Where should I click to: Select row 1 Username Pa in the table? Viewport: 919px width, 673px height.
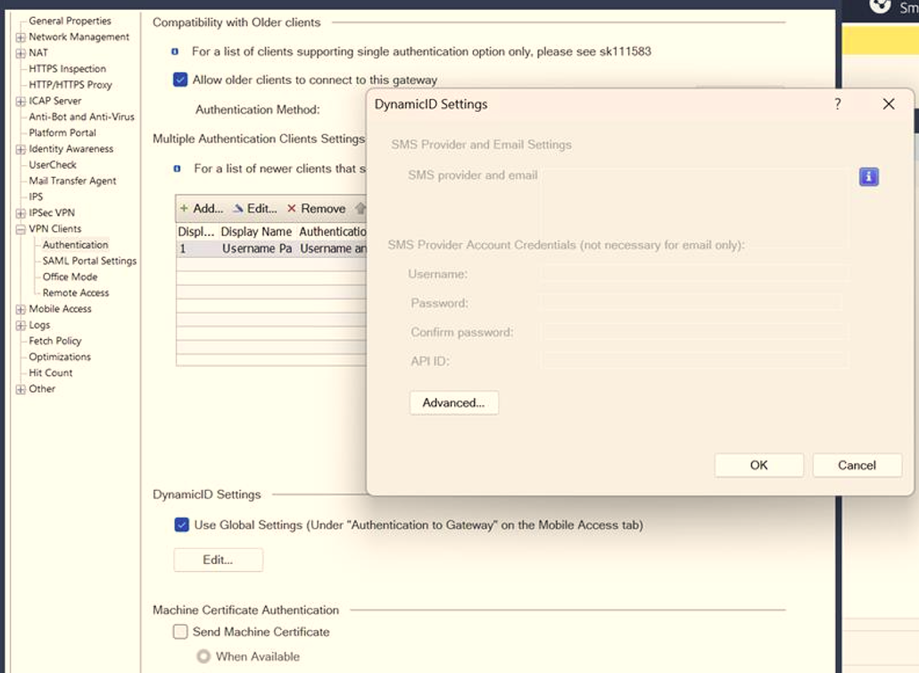[271, 249]
